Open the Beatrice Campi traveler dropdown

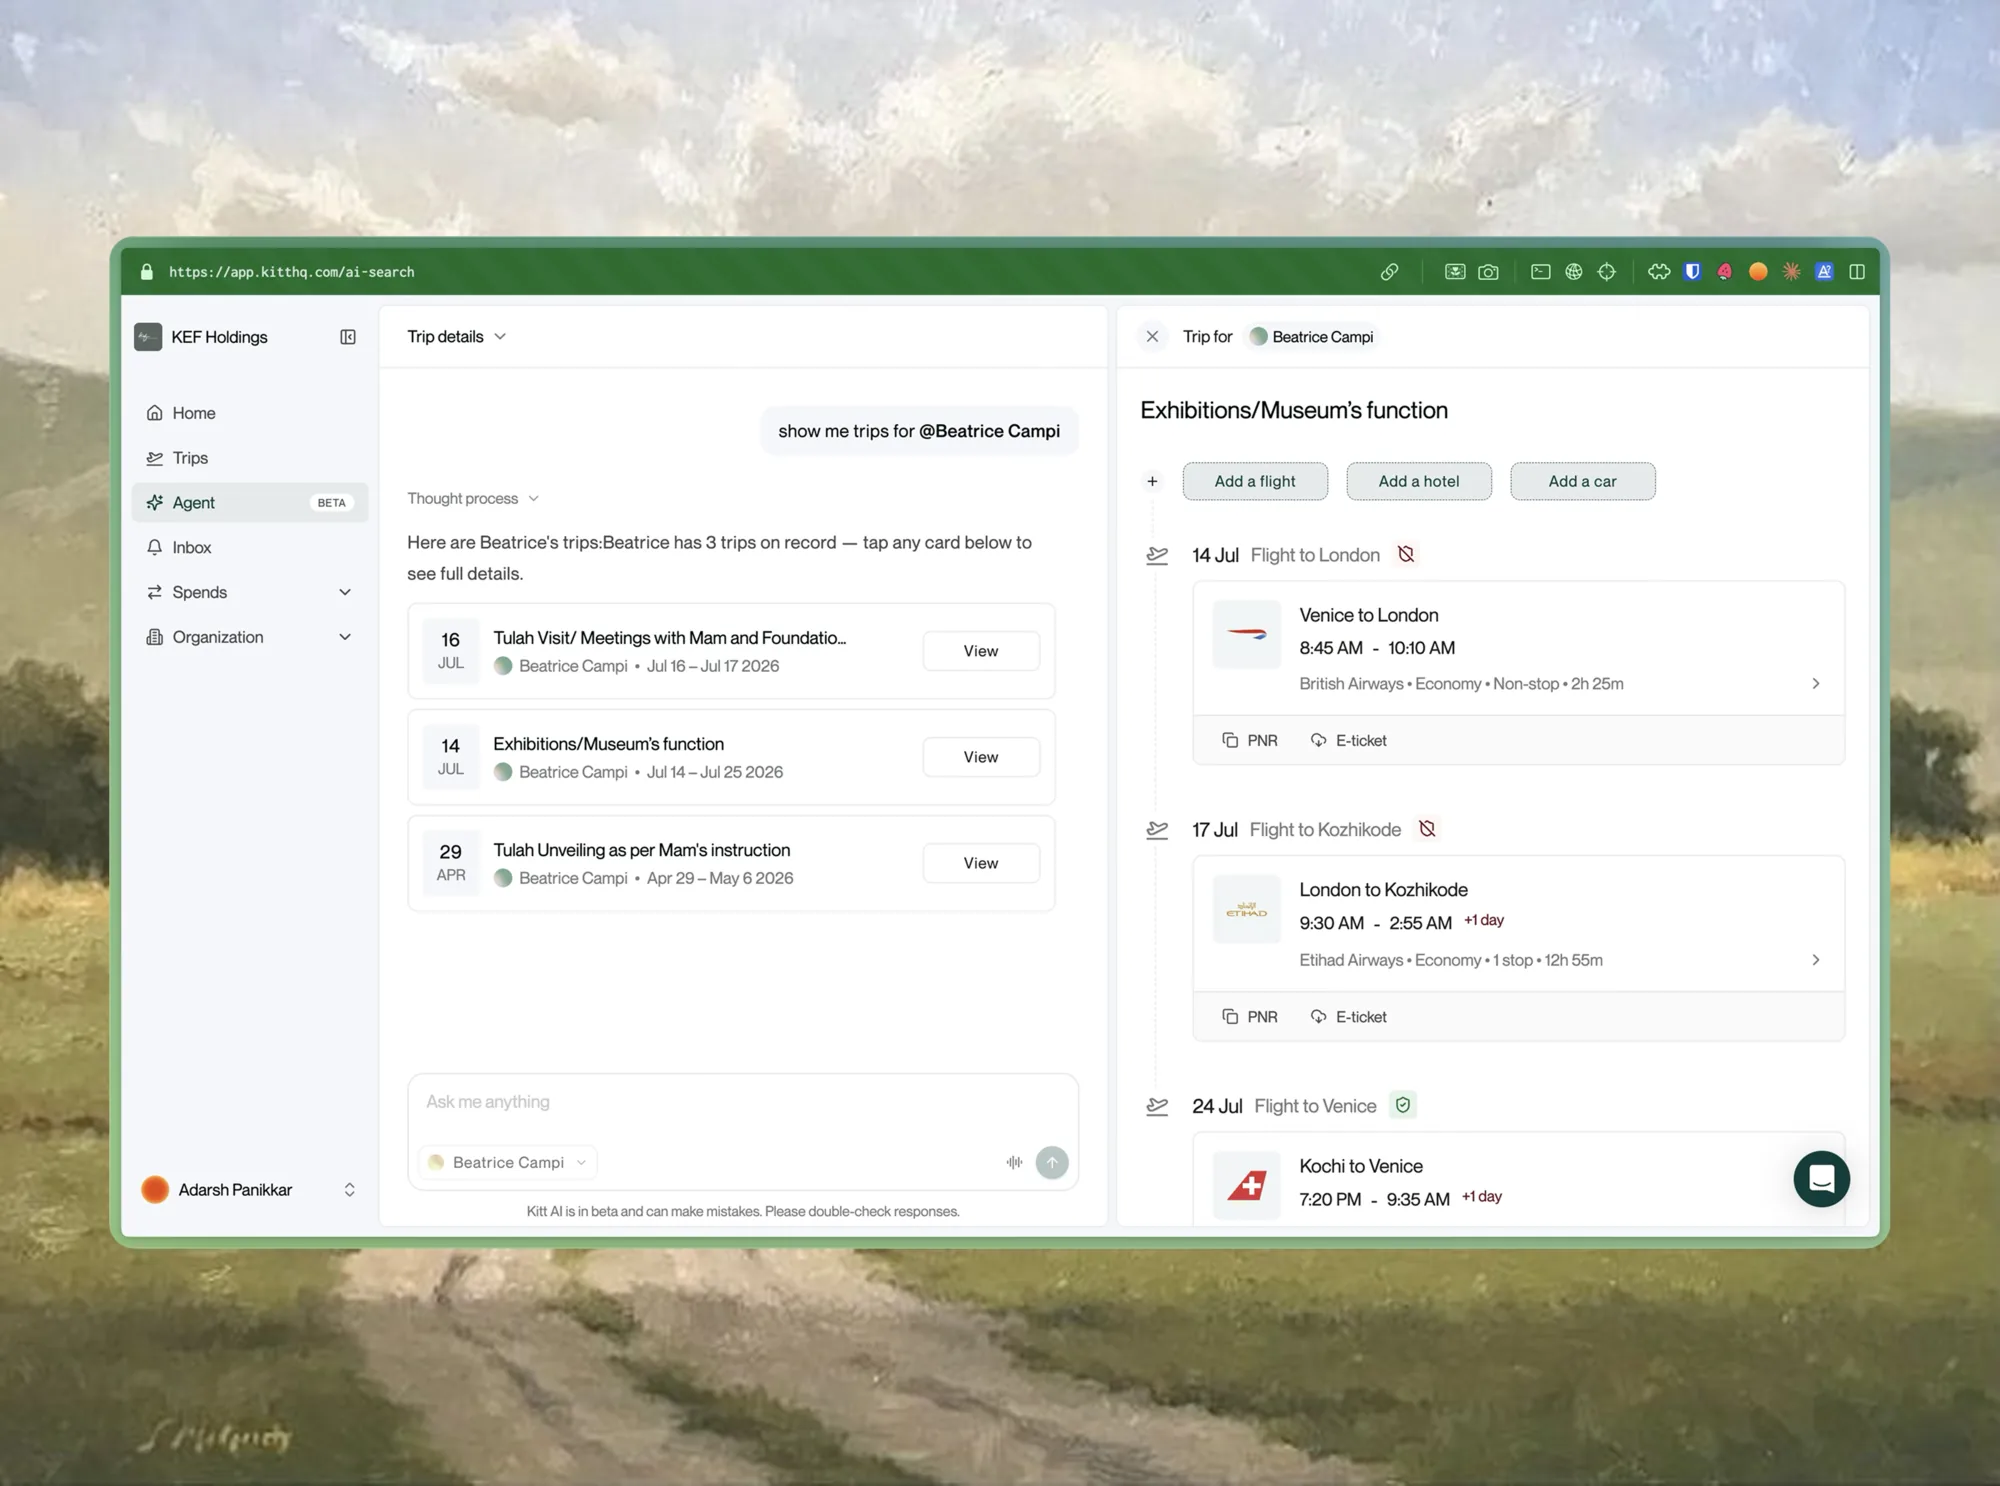pos(509,1162)
